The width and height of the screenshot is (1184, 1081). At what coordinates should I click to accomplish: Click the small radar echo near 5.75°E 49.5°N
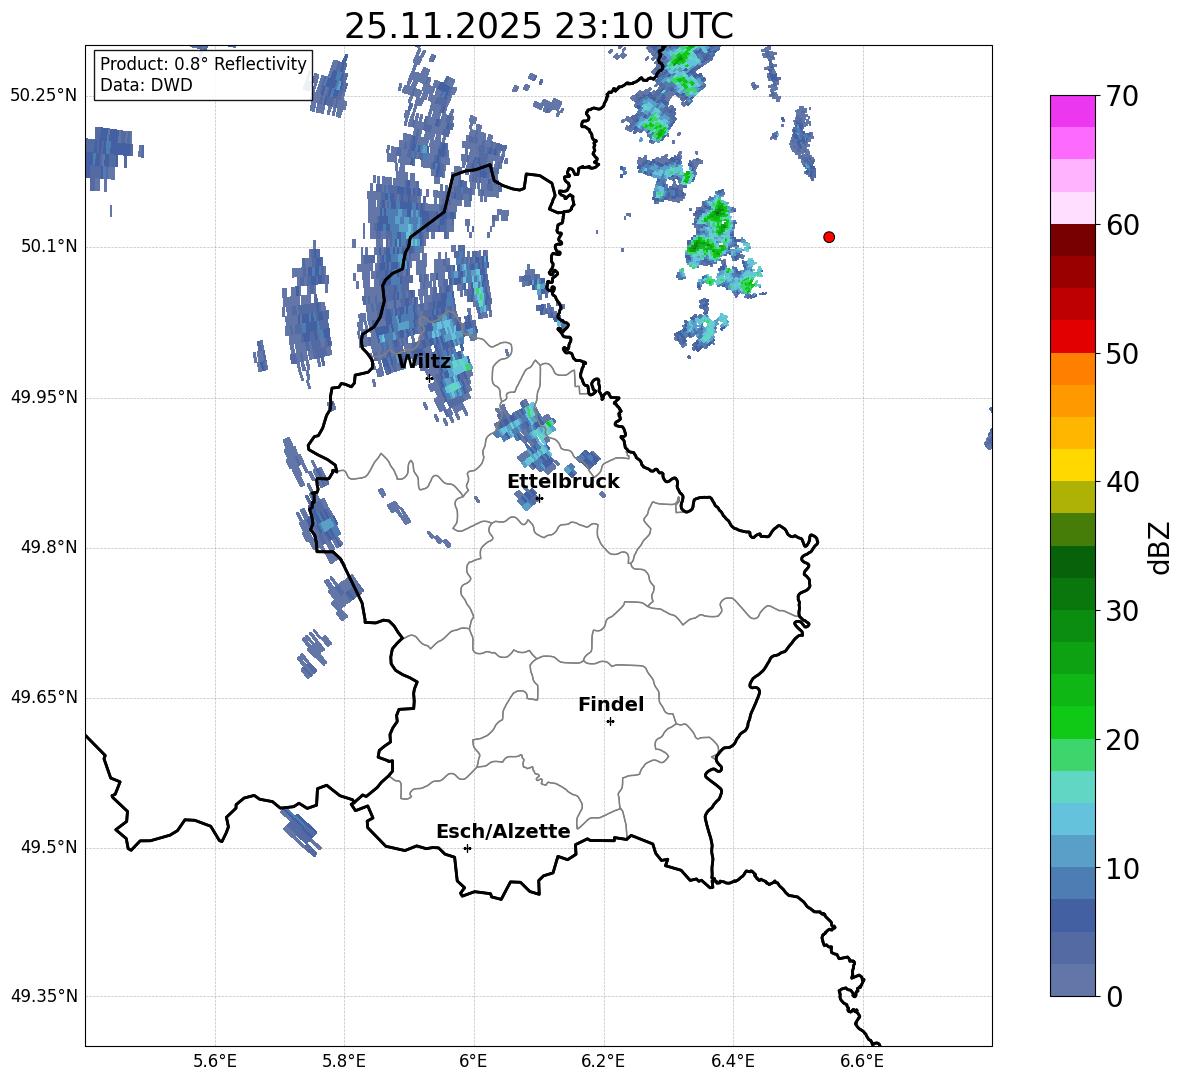pos(301,831)
